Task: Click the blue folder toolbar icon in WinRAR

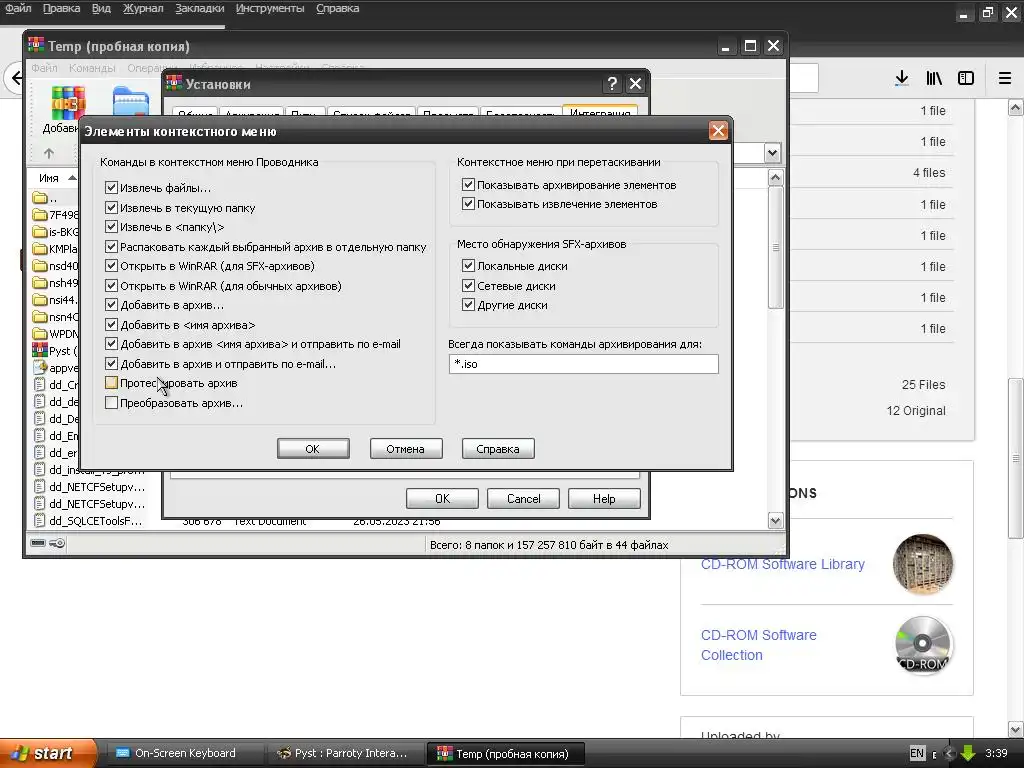Action: (129, 103)
